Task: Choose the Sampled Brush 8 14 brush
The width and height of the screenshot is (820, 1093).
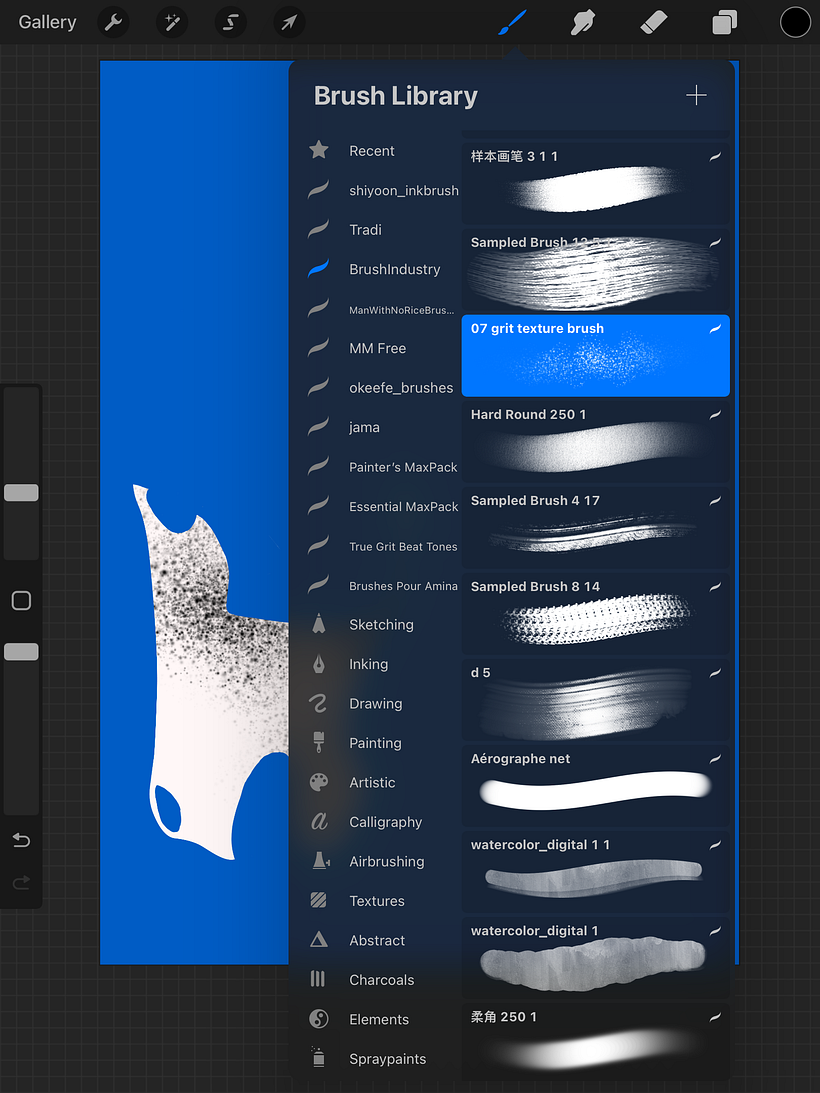Action: (595, 613)
